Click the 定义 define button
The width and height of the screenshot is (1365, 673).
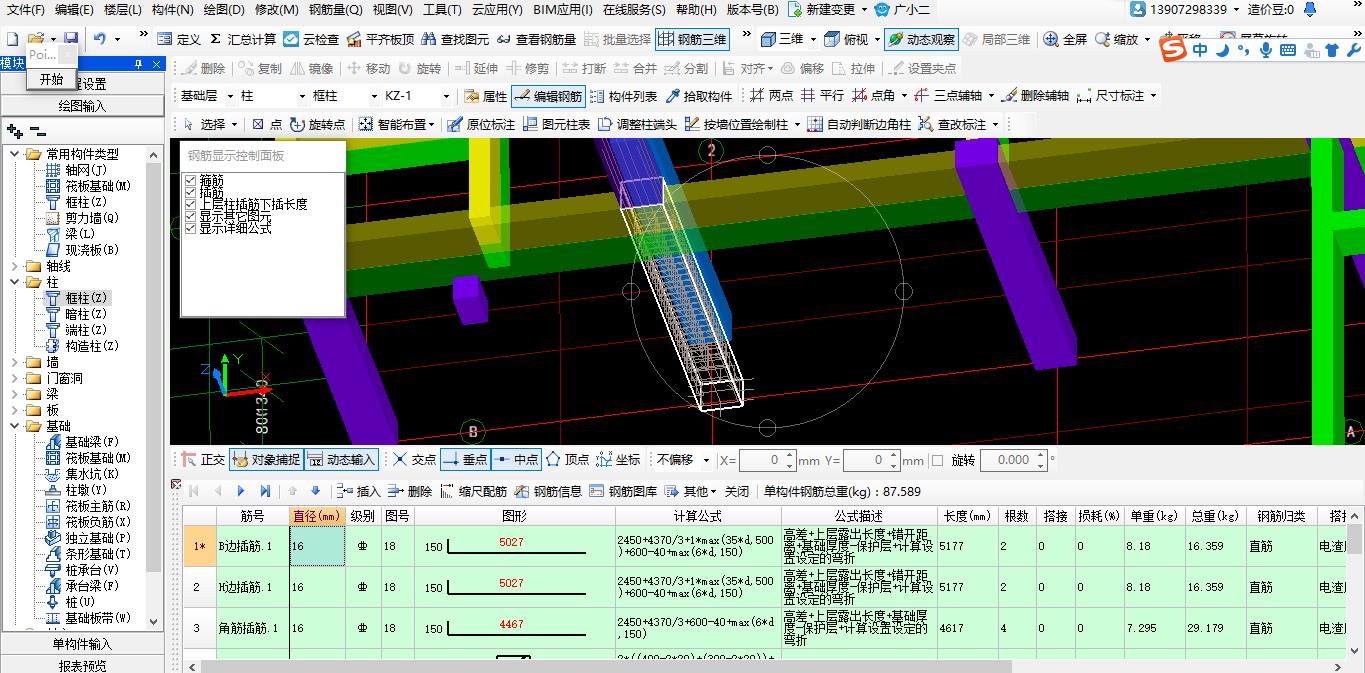[x=179, y=39]
